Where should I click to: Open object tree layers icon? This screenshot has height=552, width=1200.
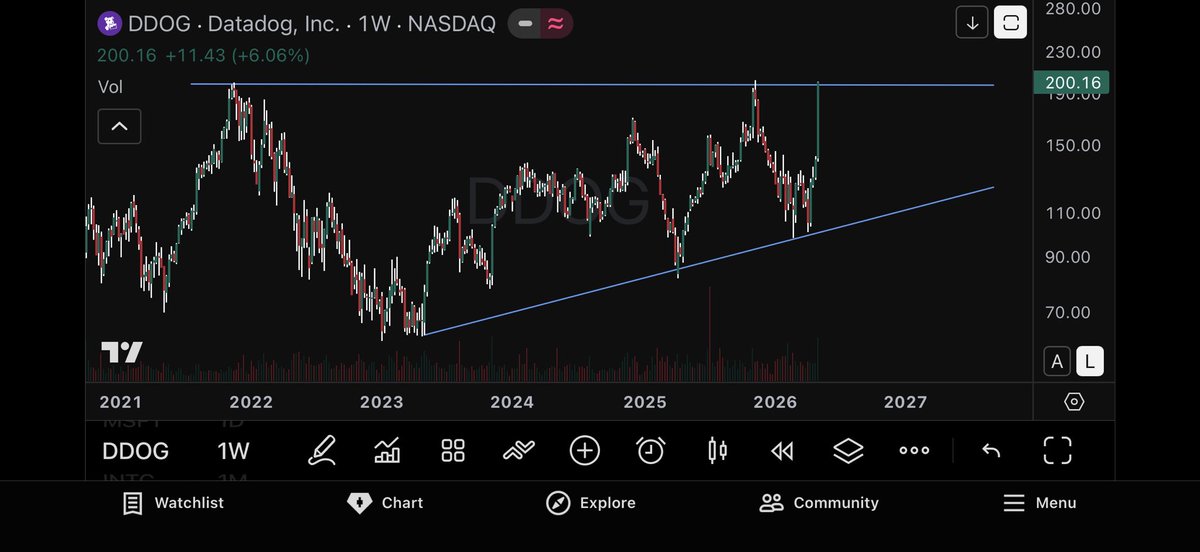[848, 451]
